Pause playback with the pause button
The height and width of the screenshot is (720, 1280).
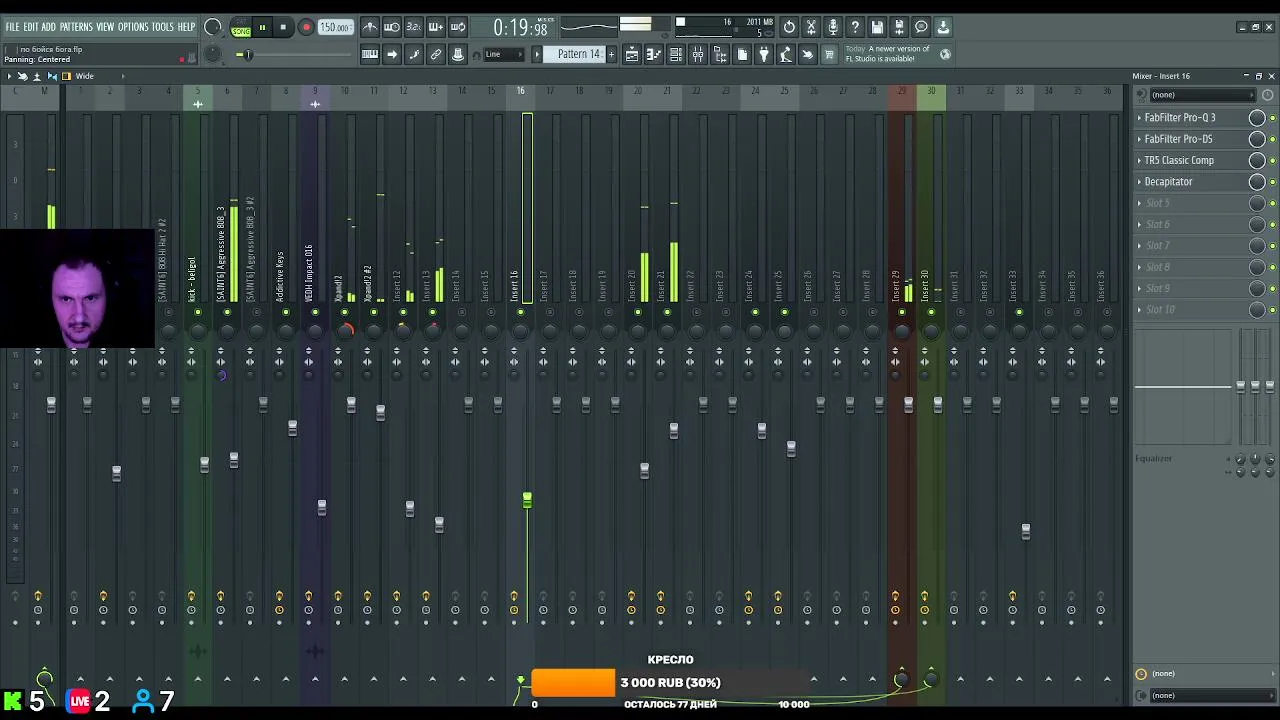pos(262,28)
